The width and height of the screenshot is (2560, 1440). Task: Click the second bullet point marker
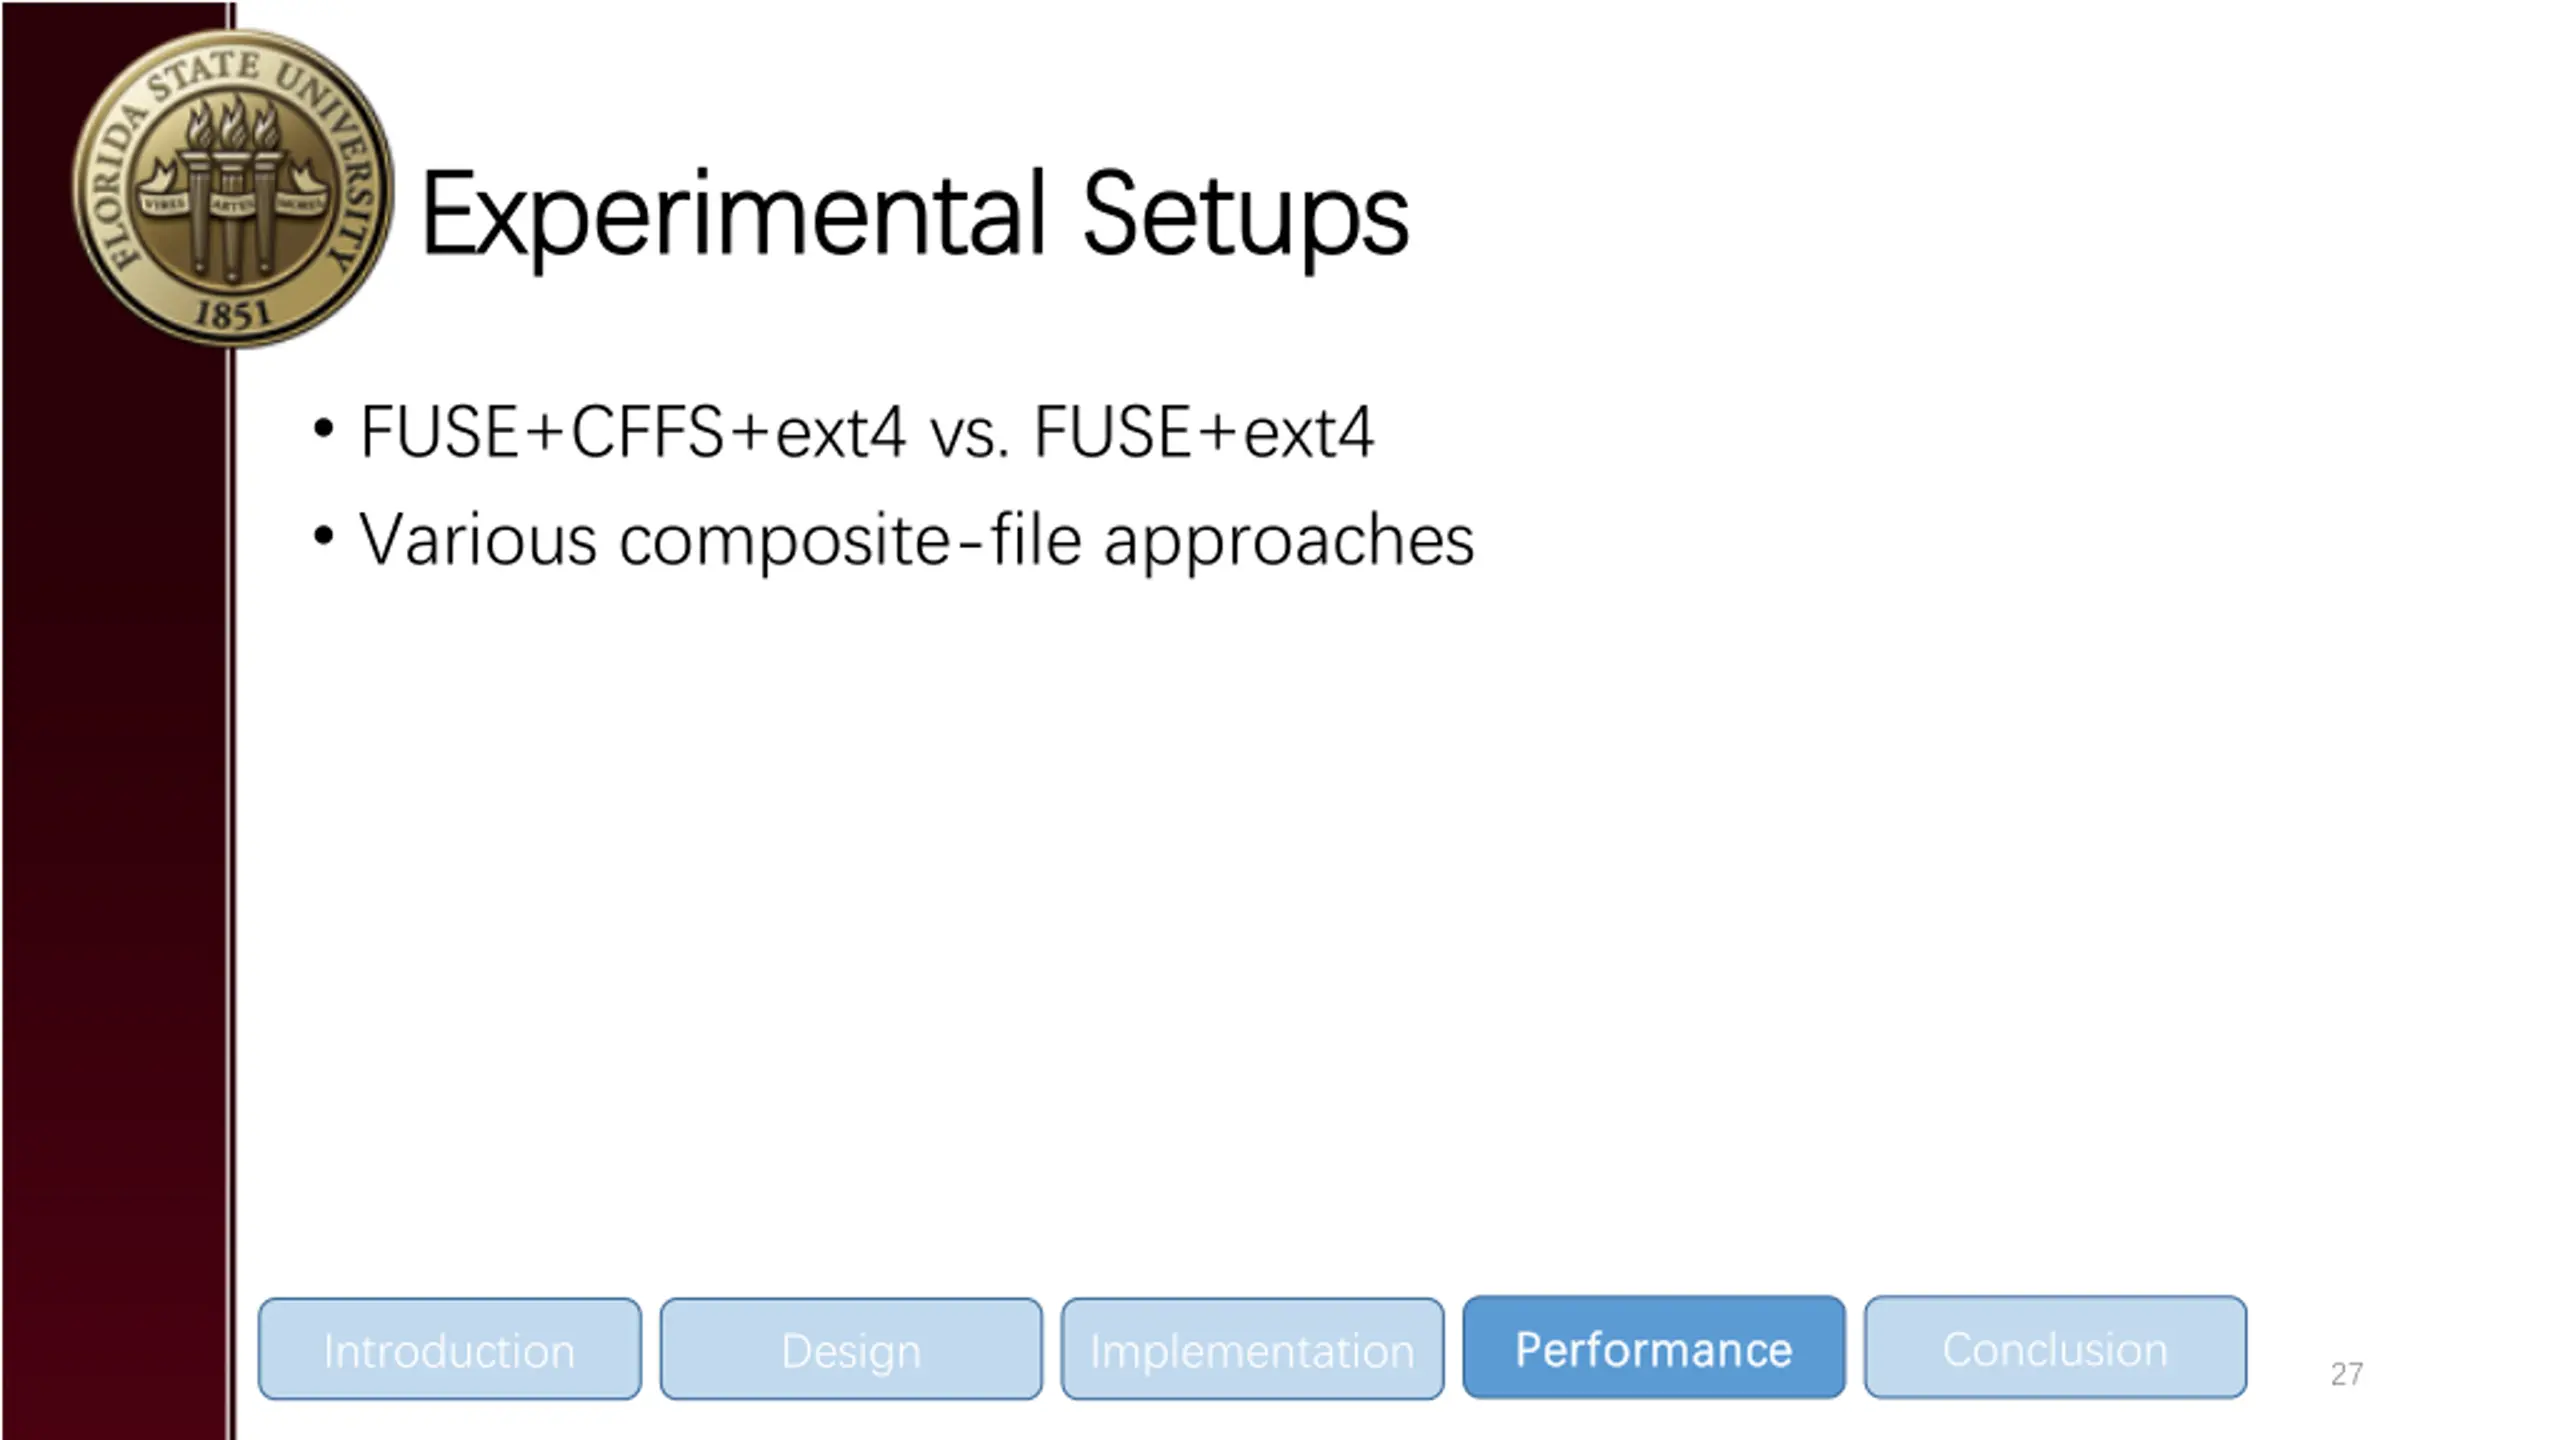coord(322,536)
